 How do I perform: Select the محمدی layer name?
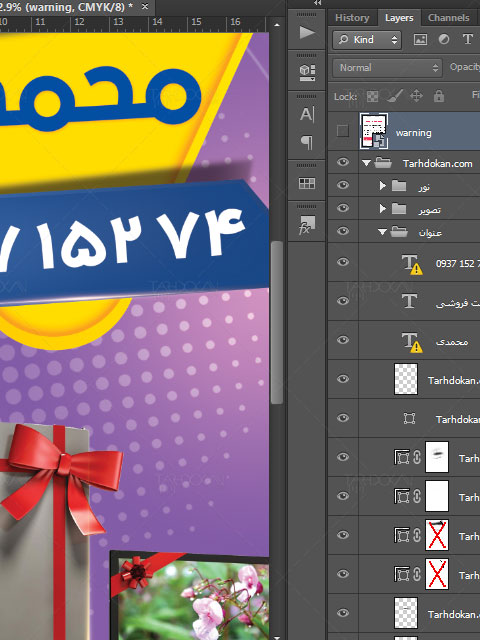[451, 342]
